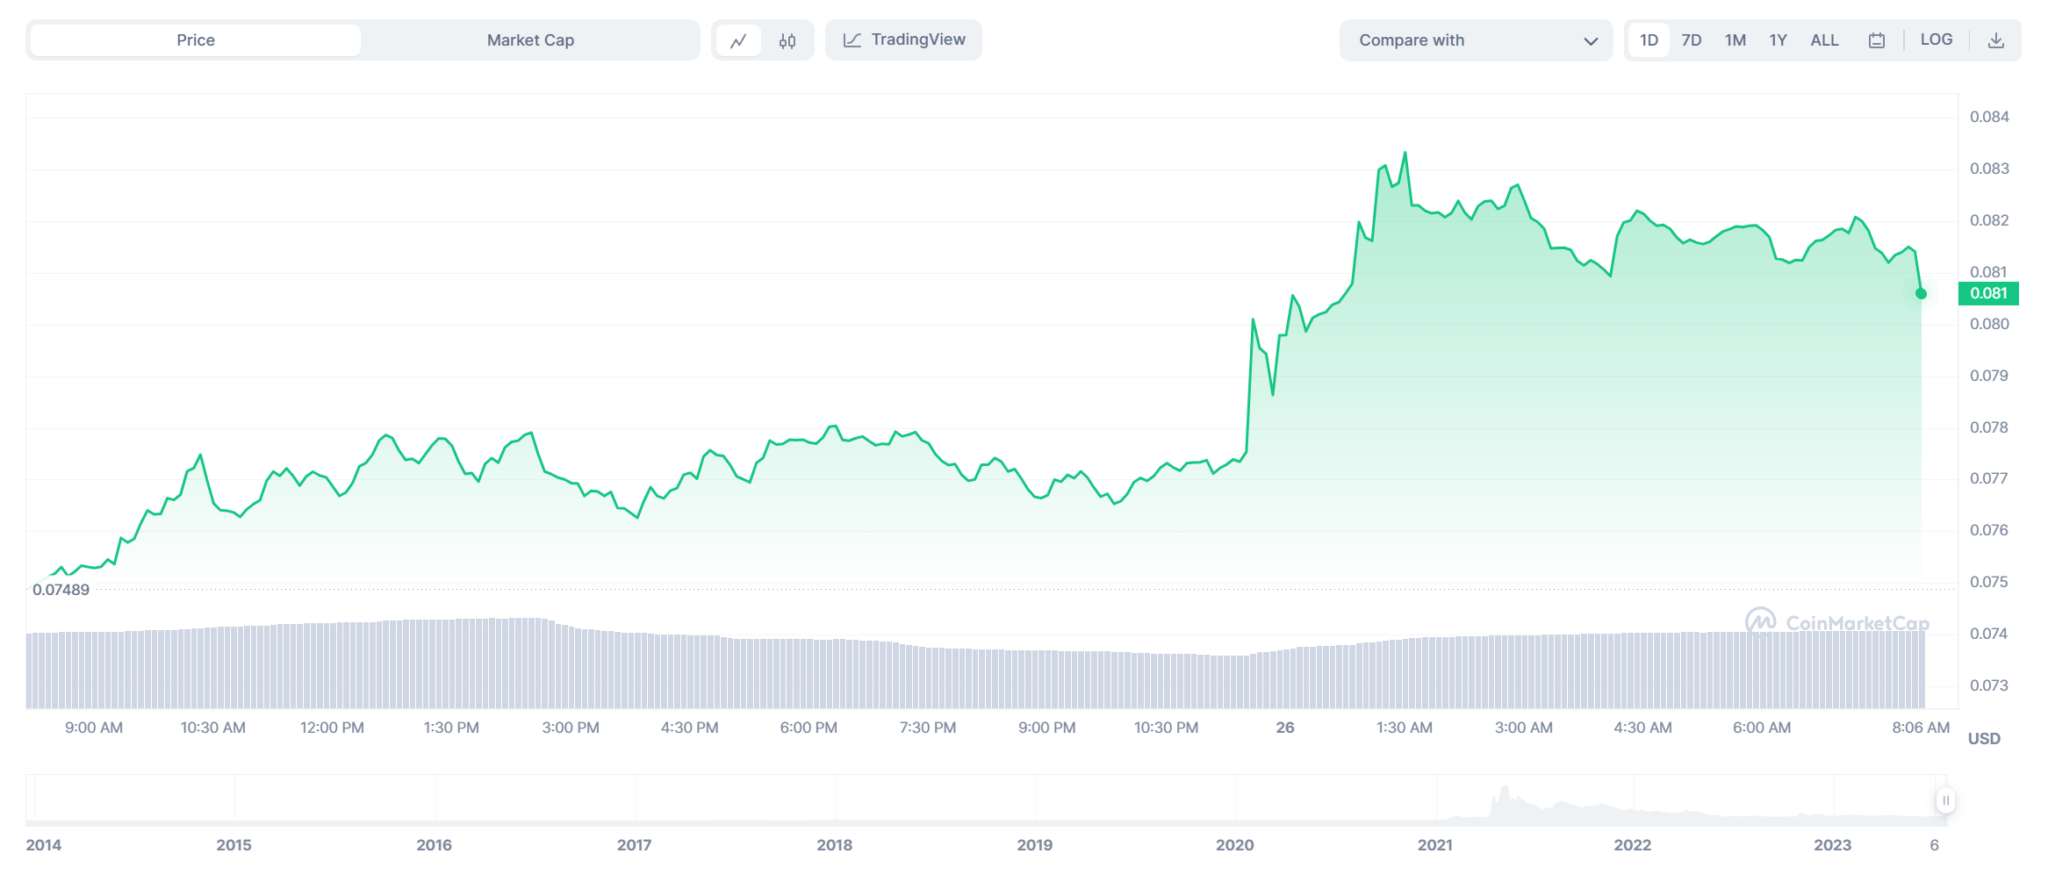This screenshot has width=2048, height=875.
Task: Click the 0.084 price axis label
Action: (1989, 117)
